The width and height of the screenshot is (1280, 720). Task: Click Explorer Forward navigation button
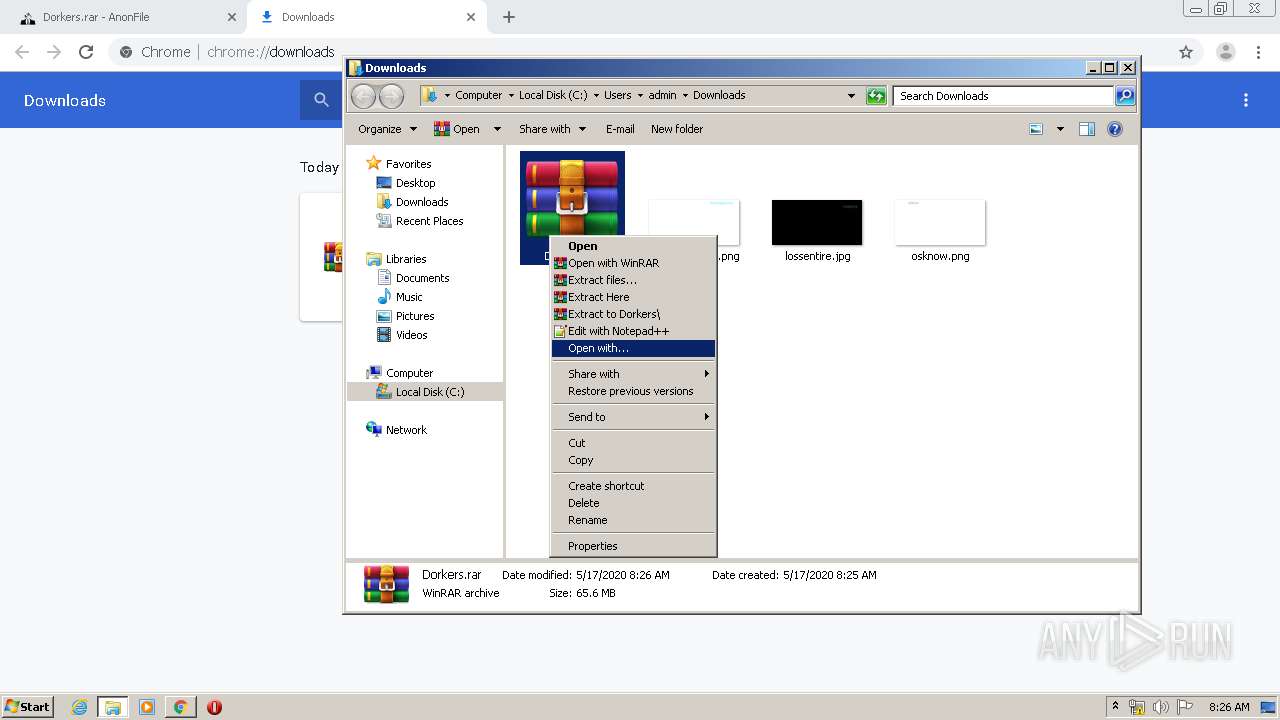click(391, 96)
